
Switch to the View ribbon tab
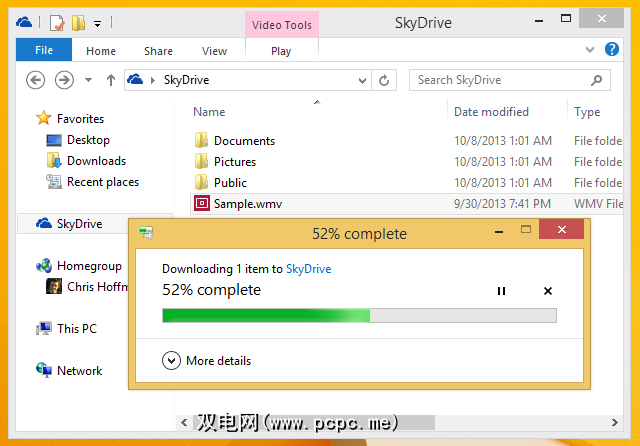tap(214, 51)
